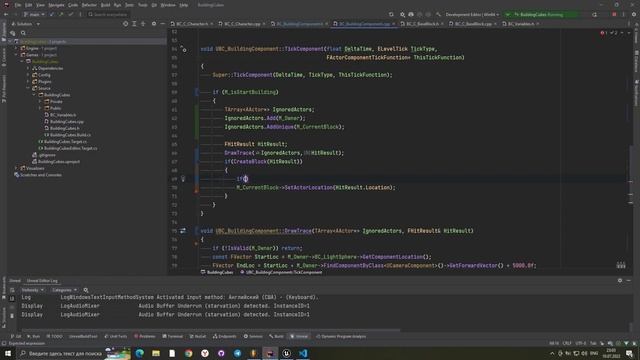Screen dimensions: 640x360
Task: Switch to the BC_C_BaseBlock.cpp tab
Action: pyautogui.click(x=473, y=24)
